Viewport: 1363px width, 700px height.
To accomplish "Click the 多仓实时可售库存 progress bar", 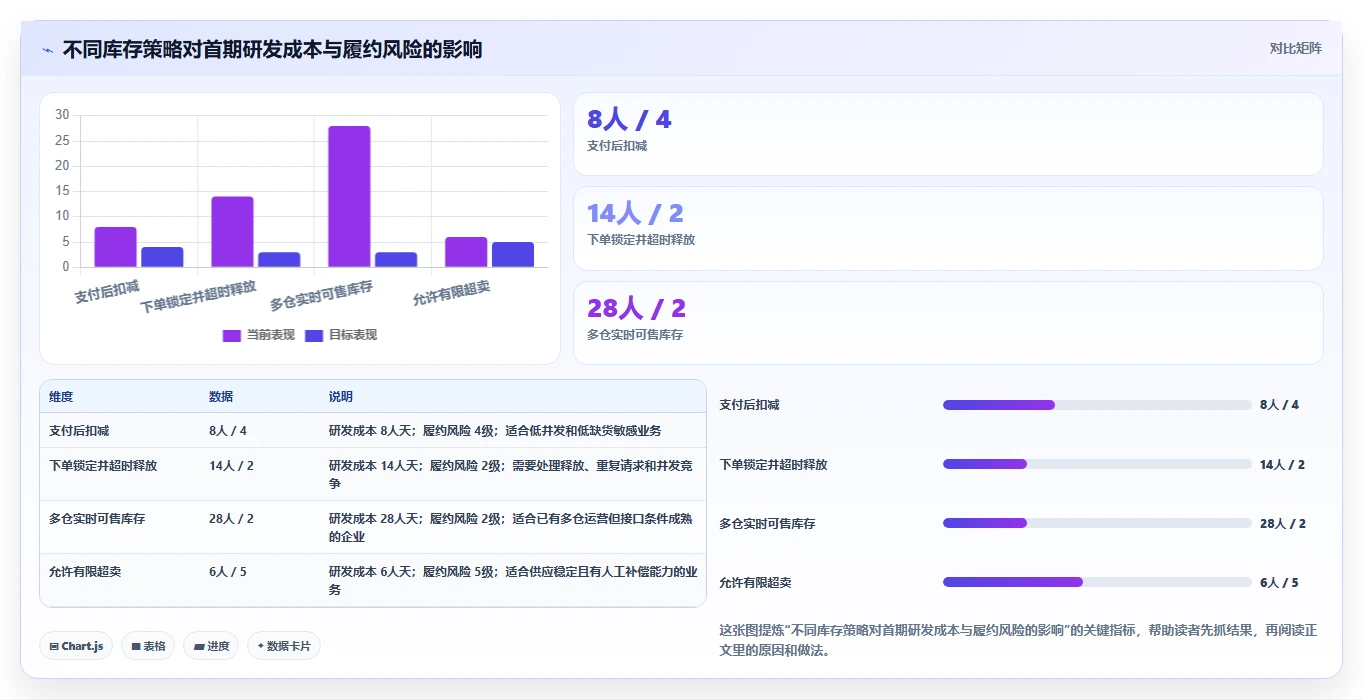I will (1097, 523).
